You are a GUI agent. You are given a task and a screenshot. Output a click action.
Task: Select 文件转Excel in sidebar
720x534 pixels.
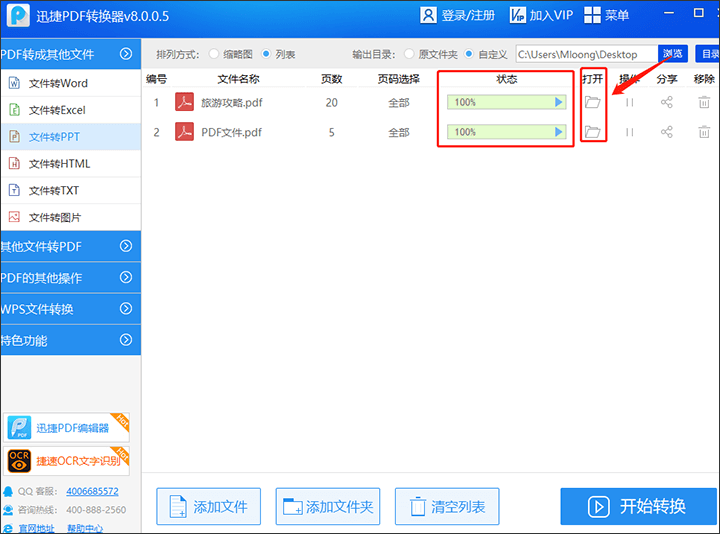coord(57,110)
